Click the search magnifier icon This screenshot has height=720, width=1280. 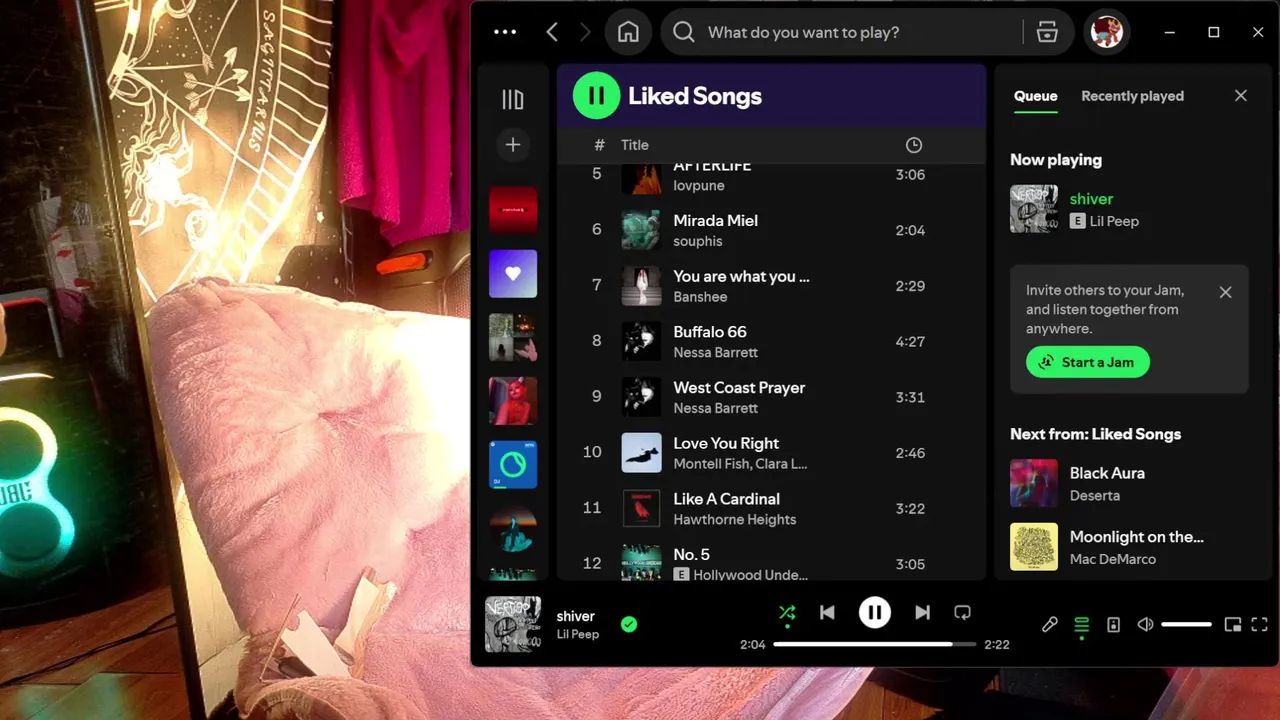click(x=684, y=32)
